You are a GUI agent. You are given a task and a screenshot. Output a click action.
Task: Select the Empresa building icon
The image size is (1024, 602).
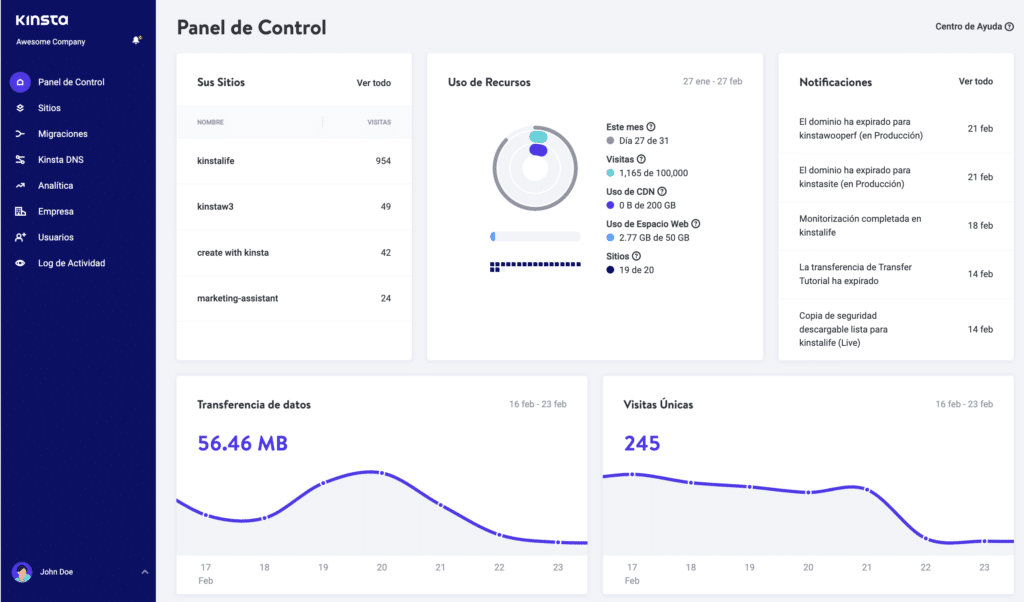[18, 211]
